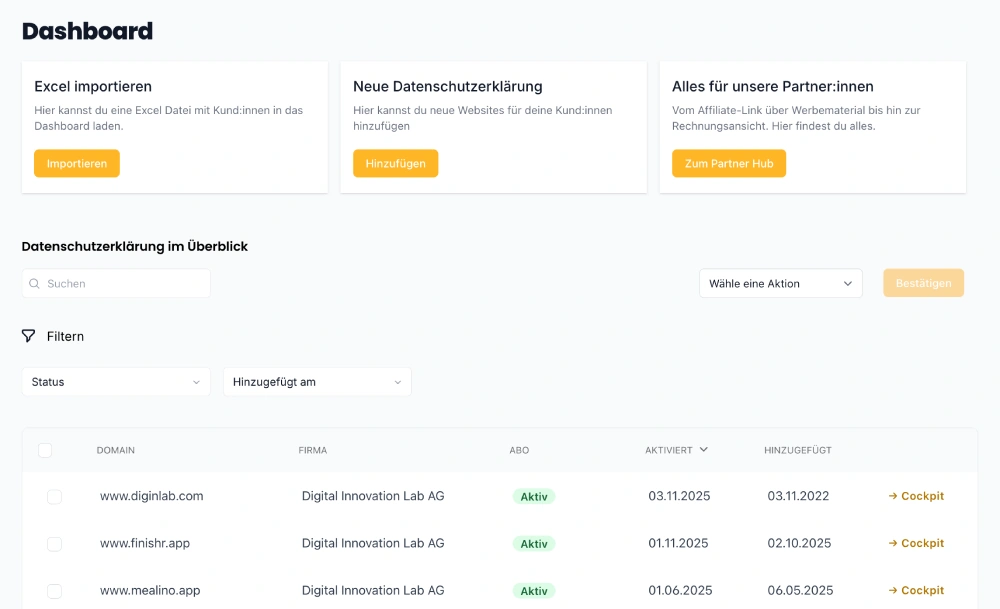The height and width of the screenshot is (609, 1000).
Task: Toggle the select-all checkbox in table header
Action: point(45,451)
